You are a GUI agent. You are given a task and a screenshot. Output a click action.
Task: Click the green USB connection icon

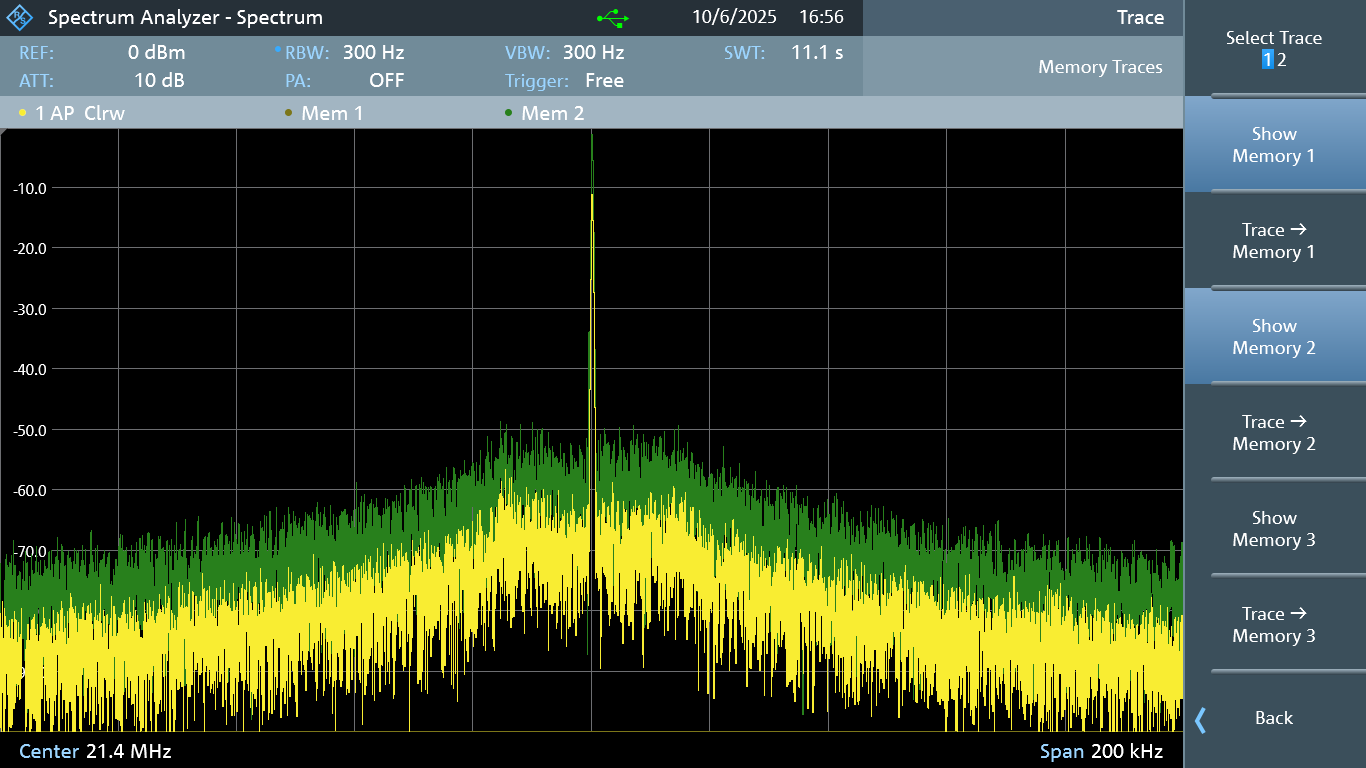612,18
